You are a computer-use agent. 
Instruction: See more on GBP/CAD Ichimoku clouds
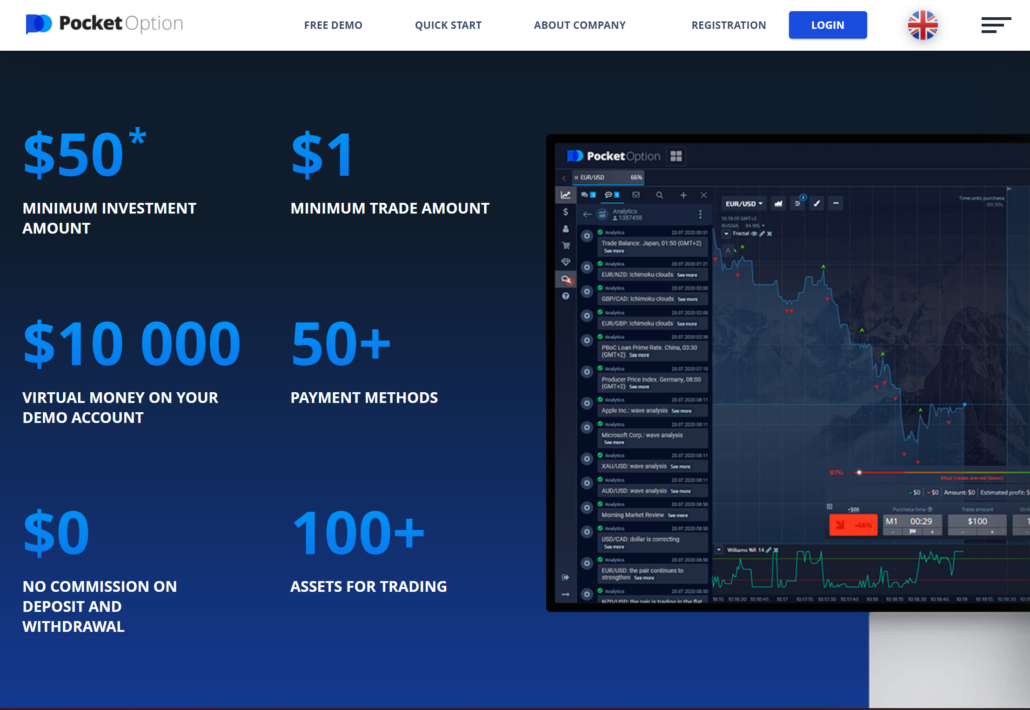pyautogui.click(x=687, y=300)
